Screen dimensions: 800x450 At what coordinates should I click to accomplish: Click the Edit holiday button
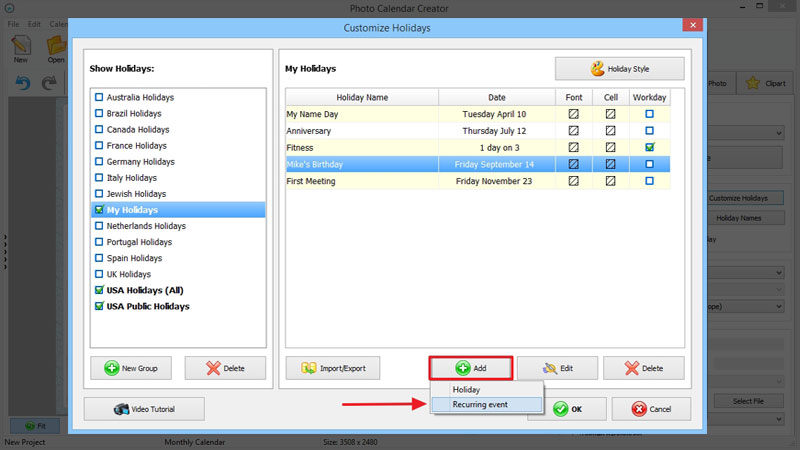tap(557, 368)
